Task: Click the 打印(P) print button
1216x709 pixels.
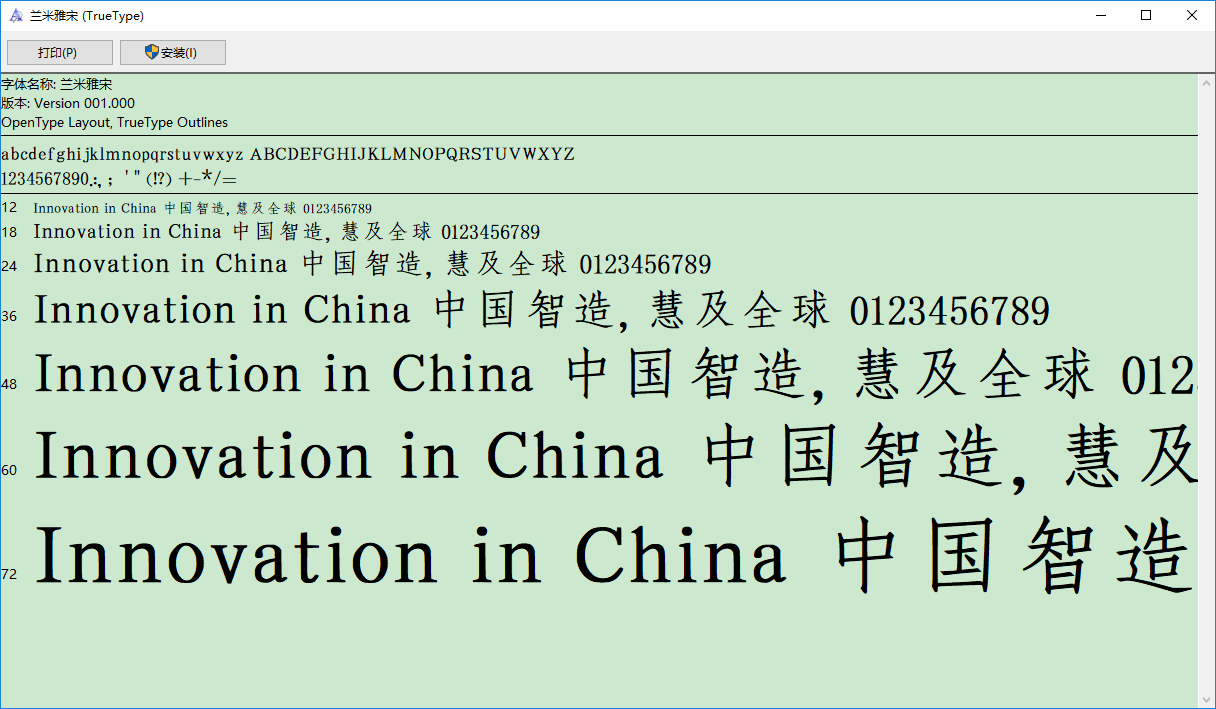Action: (x=61, y=51)
